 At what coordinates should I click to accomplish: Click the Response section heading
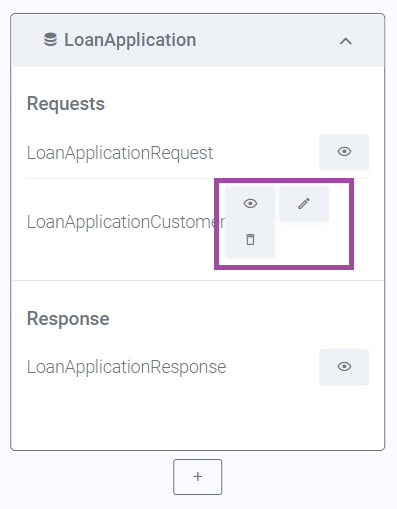coord(68,318)
